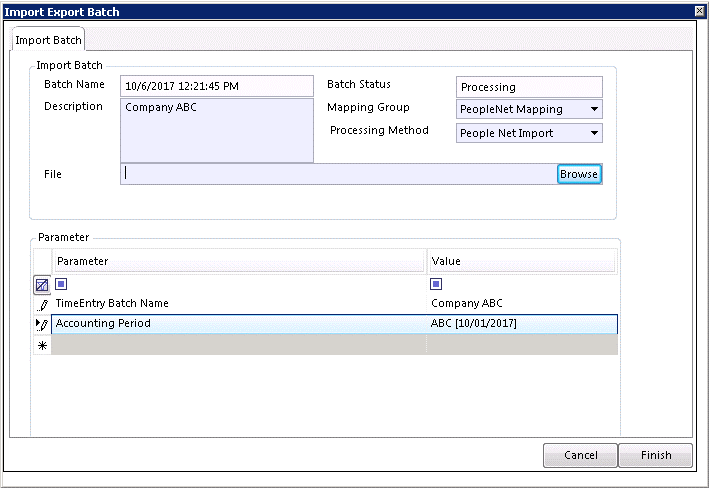Click the Batch Status label
The image size is (709, 488).
coord(359,84)
